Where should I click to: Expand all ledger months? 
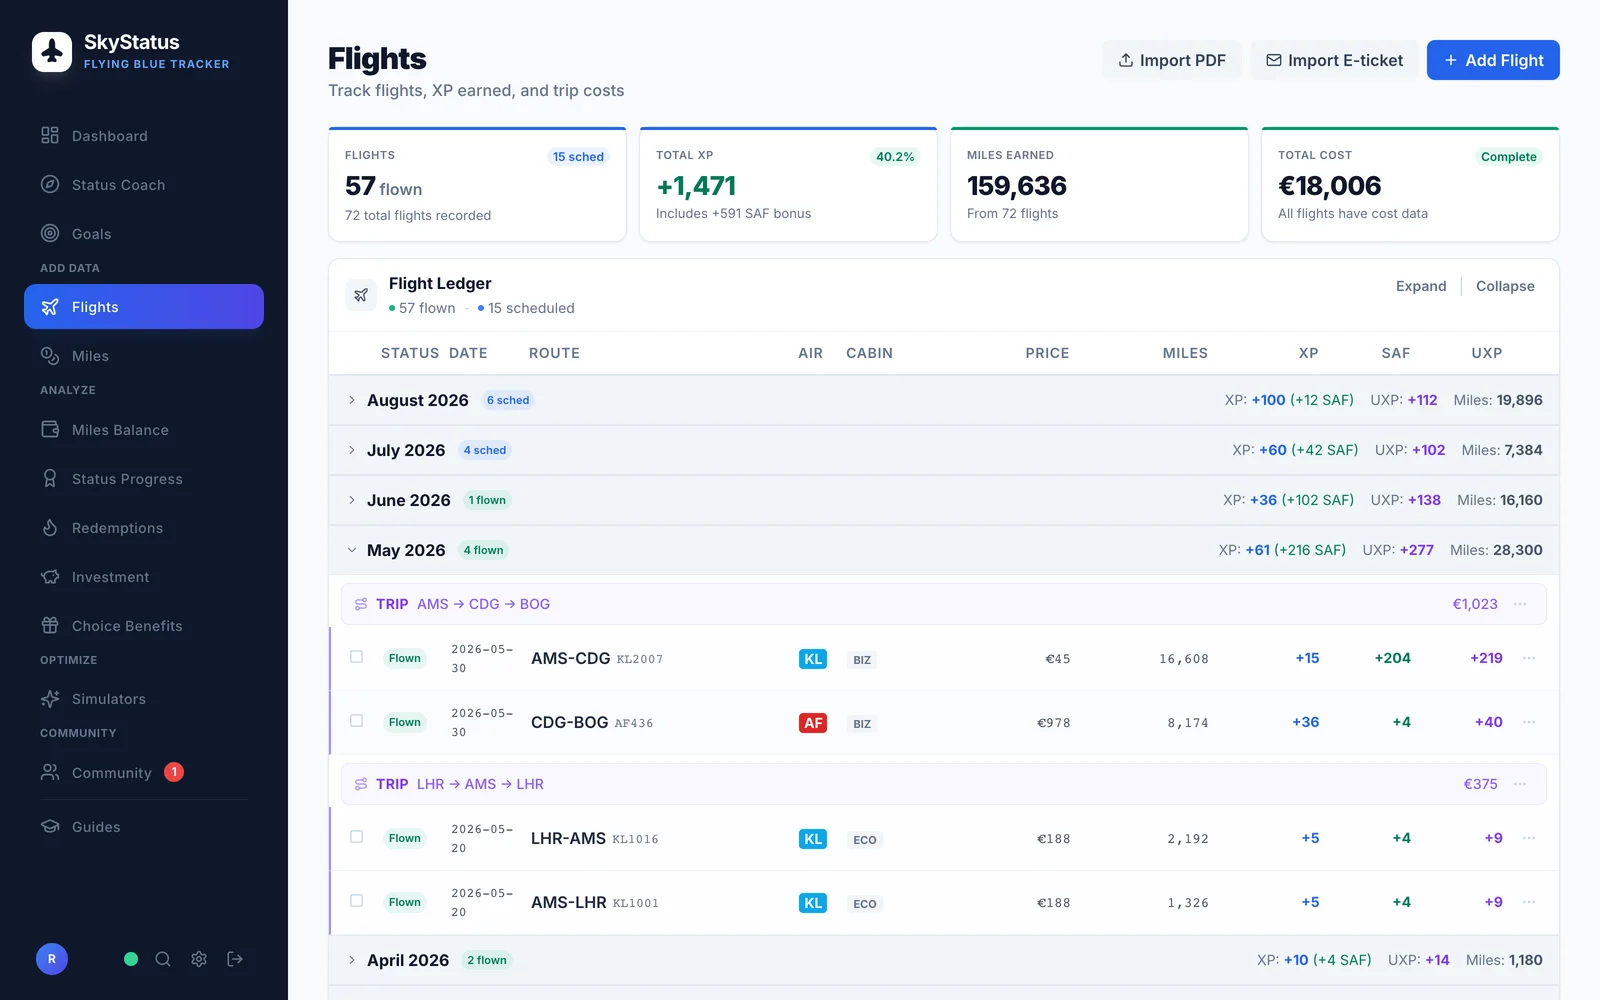(1421, 286)
